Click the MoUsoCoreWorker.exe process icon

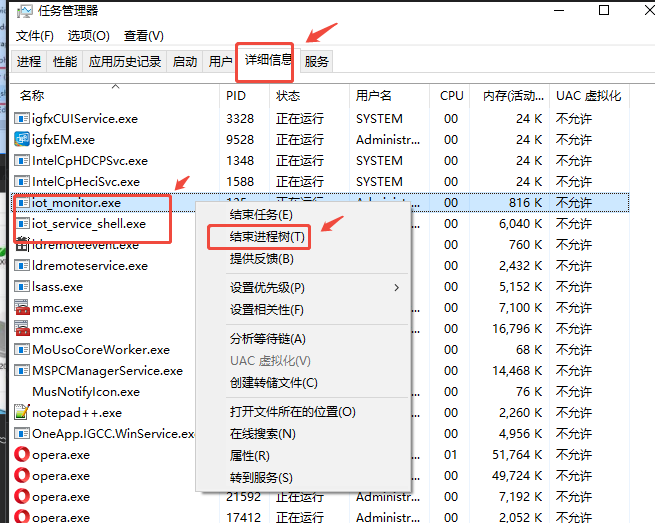pos(22,350)
